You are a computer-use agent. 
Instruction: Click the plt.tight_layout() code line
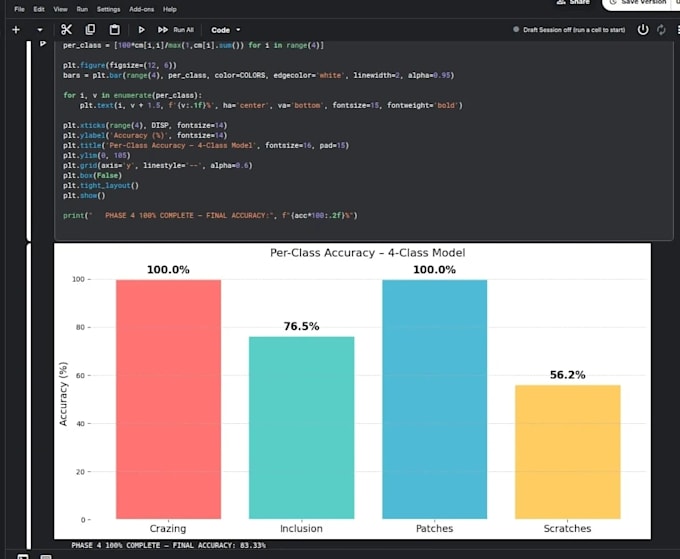[x=101, y=186]
